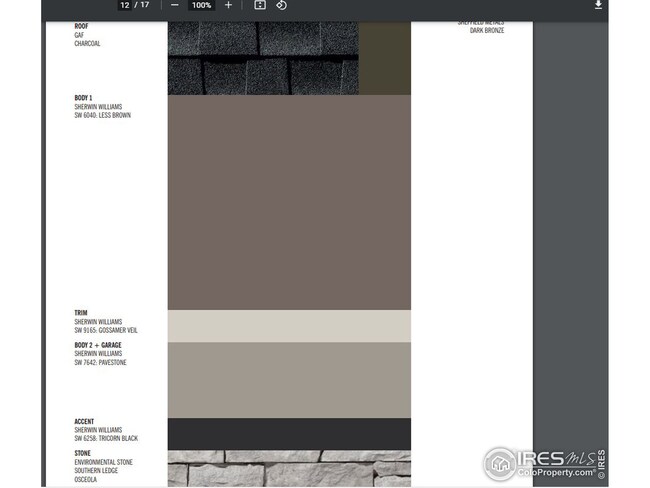Select the Dark Bronze metal swatch
This screenshot has width=650, height=488.
385,58
